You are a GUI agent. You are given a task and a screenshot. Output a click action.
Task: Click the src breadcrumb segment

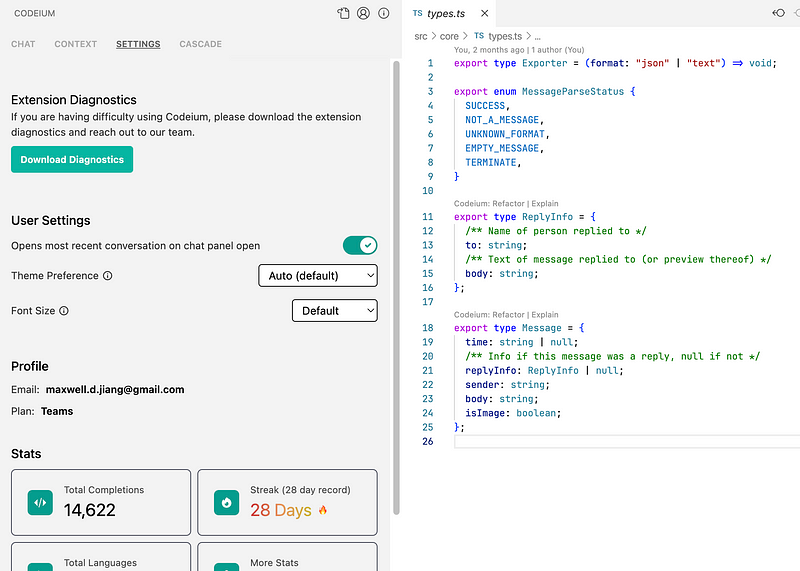tap(421, 36)
